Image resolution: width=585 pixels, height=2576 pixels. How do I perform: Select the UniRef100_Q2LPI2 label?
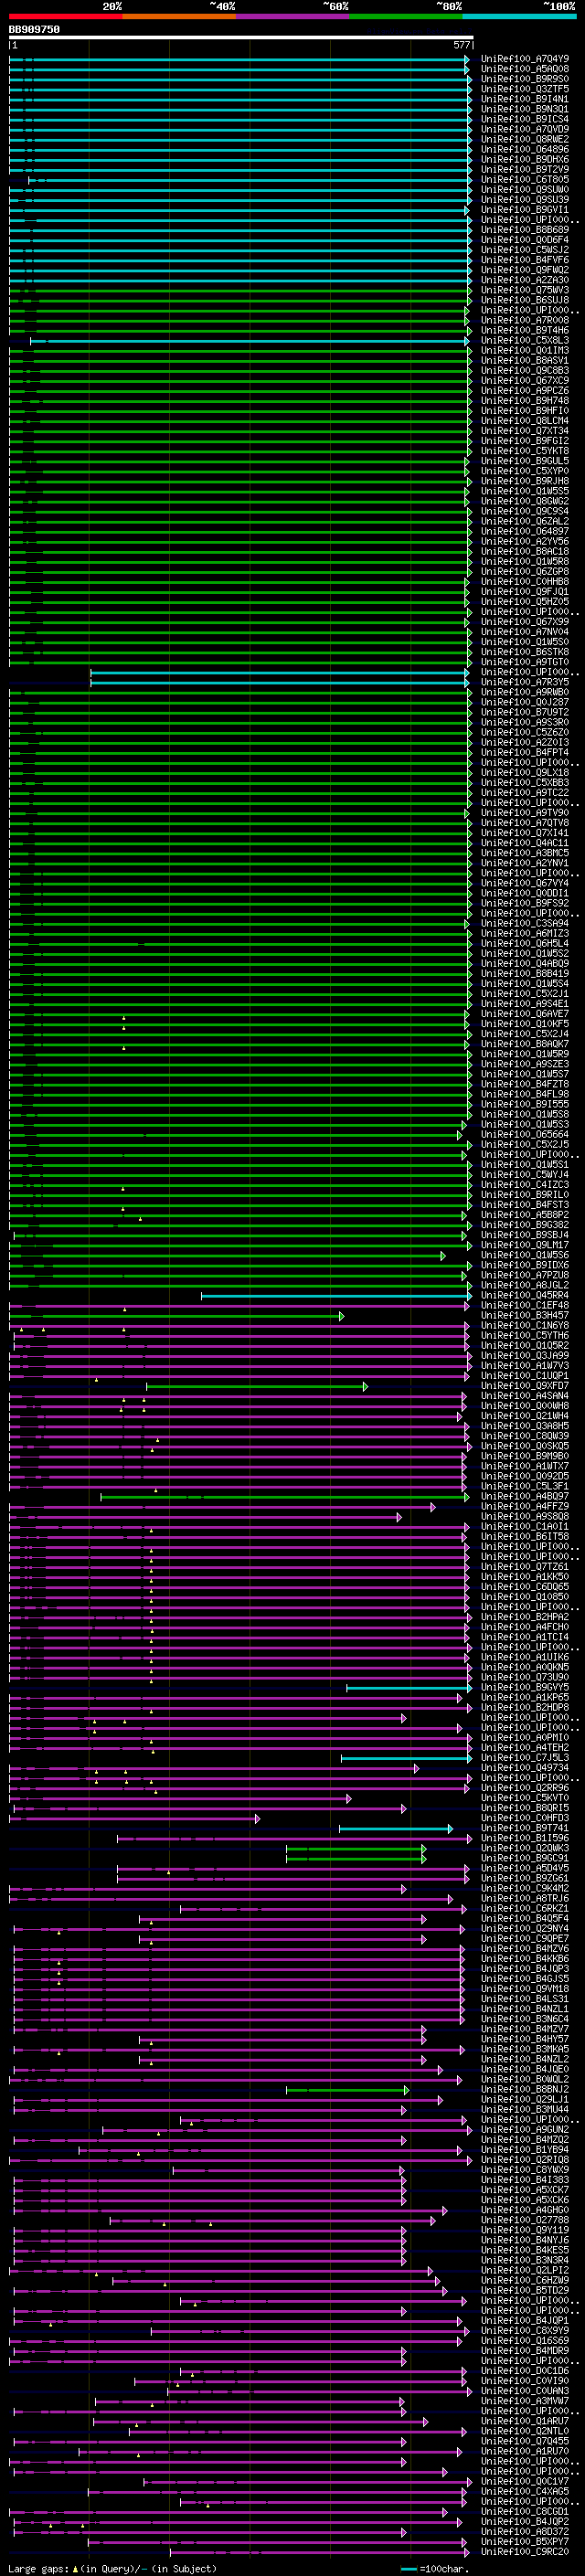(525, 2270)
